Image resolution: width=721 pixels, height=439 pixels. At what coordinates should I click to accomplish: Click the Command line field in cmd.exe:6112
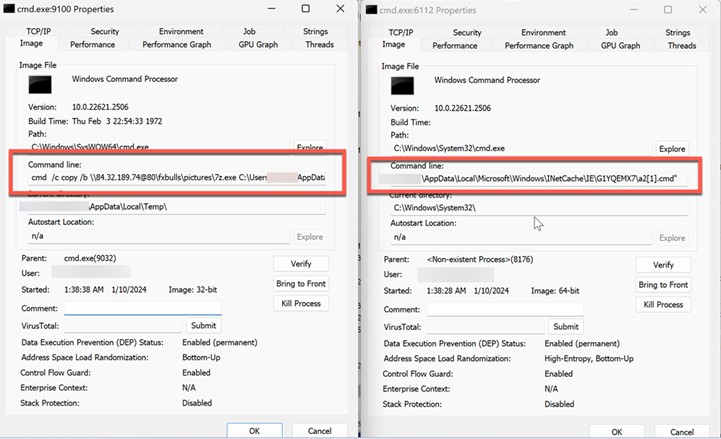pyautogui.click(x=527, y=178)
